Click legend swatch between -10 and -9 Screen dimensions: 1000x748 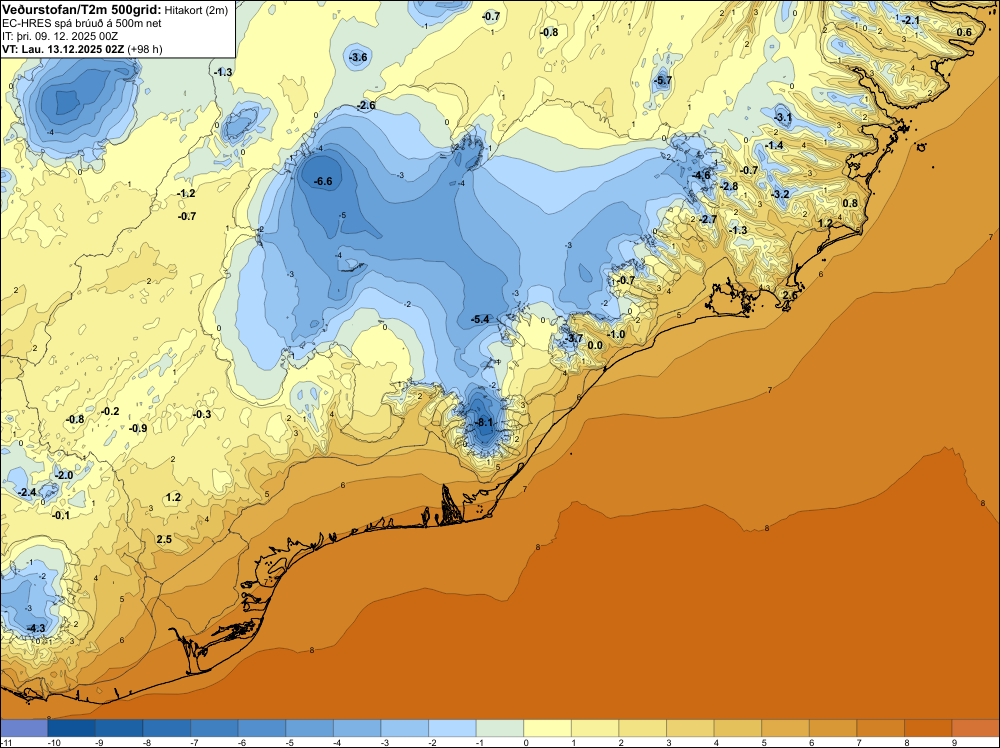coord(71,728)
